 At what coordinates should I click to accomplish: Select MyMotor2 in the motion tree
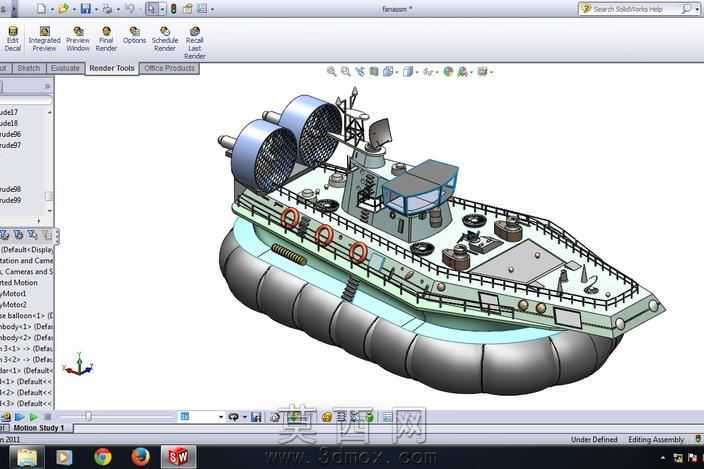coord(14,305)
